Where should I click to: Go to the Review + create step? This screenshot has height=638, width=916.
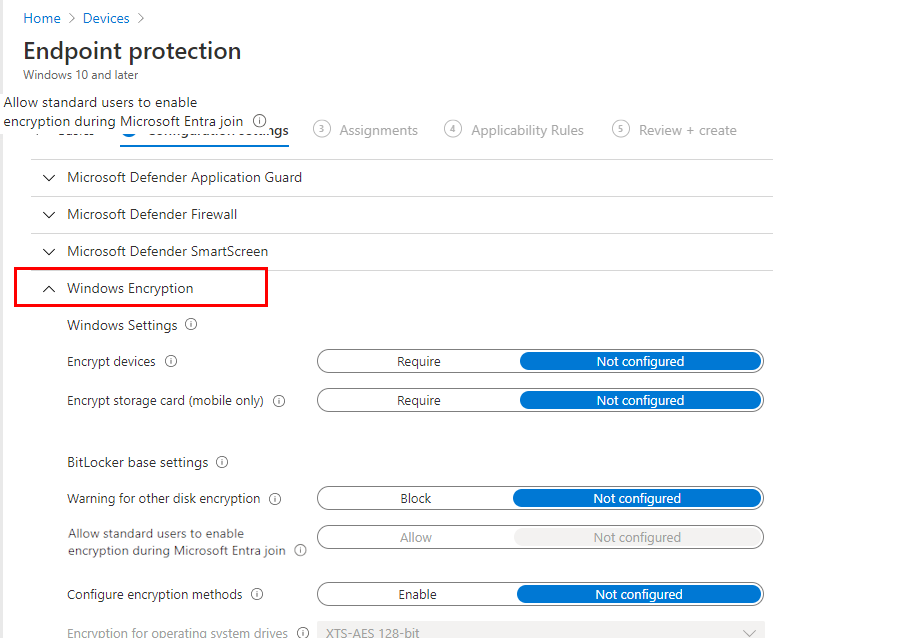[688, 130]
